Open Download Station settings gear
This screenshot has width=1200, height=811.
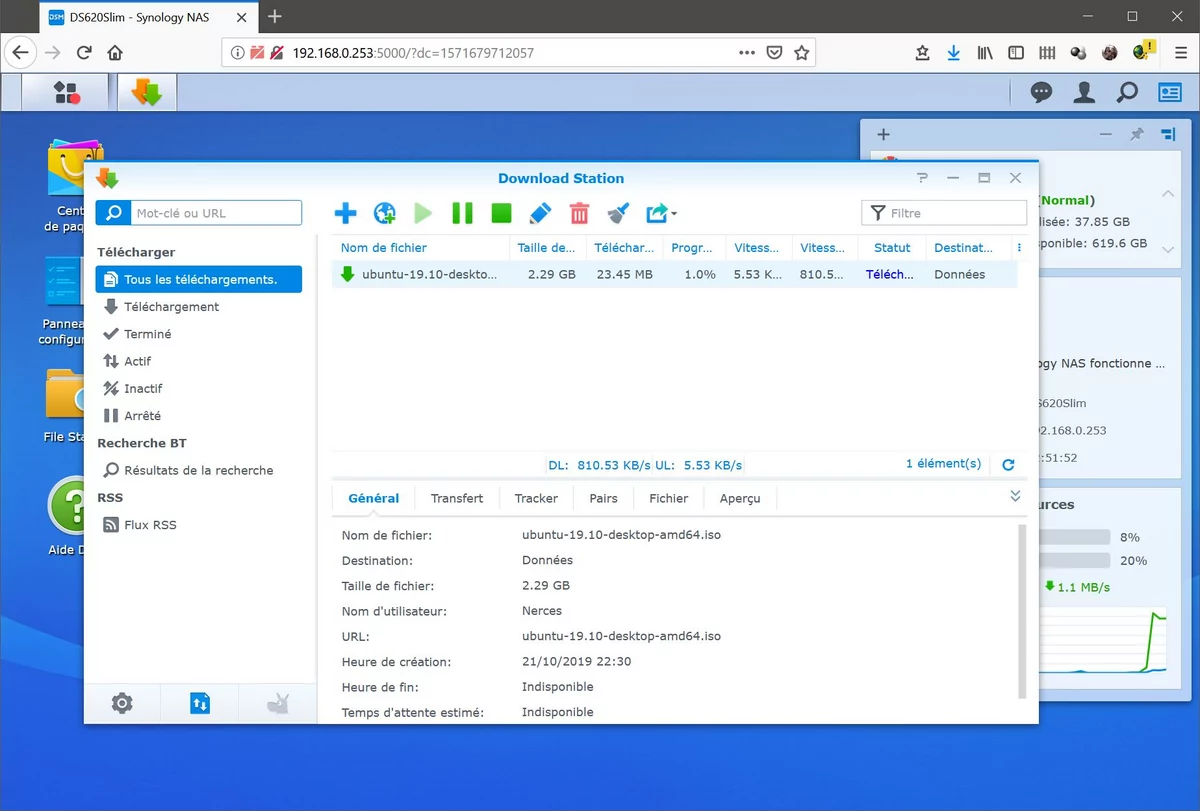(122, 703)
